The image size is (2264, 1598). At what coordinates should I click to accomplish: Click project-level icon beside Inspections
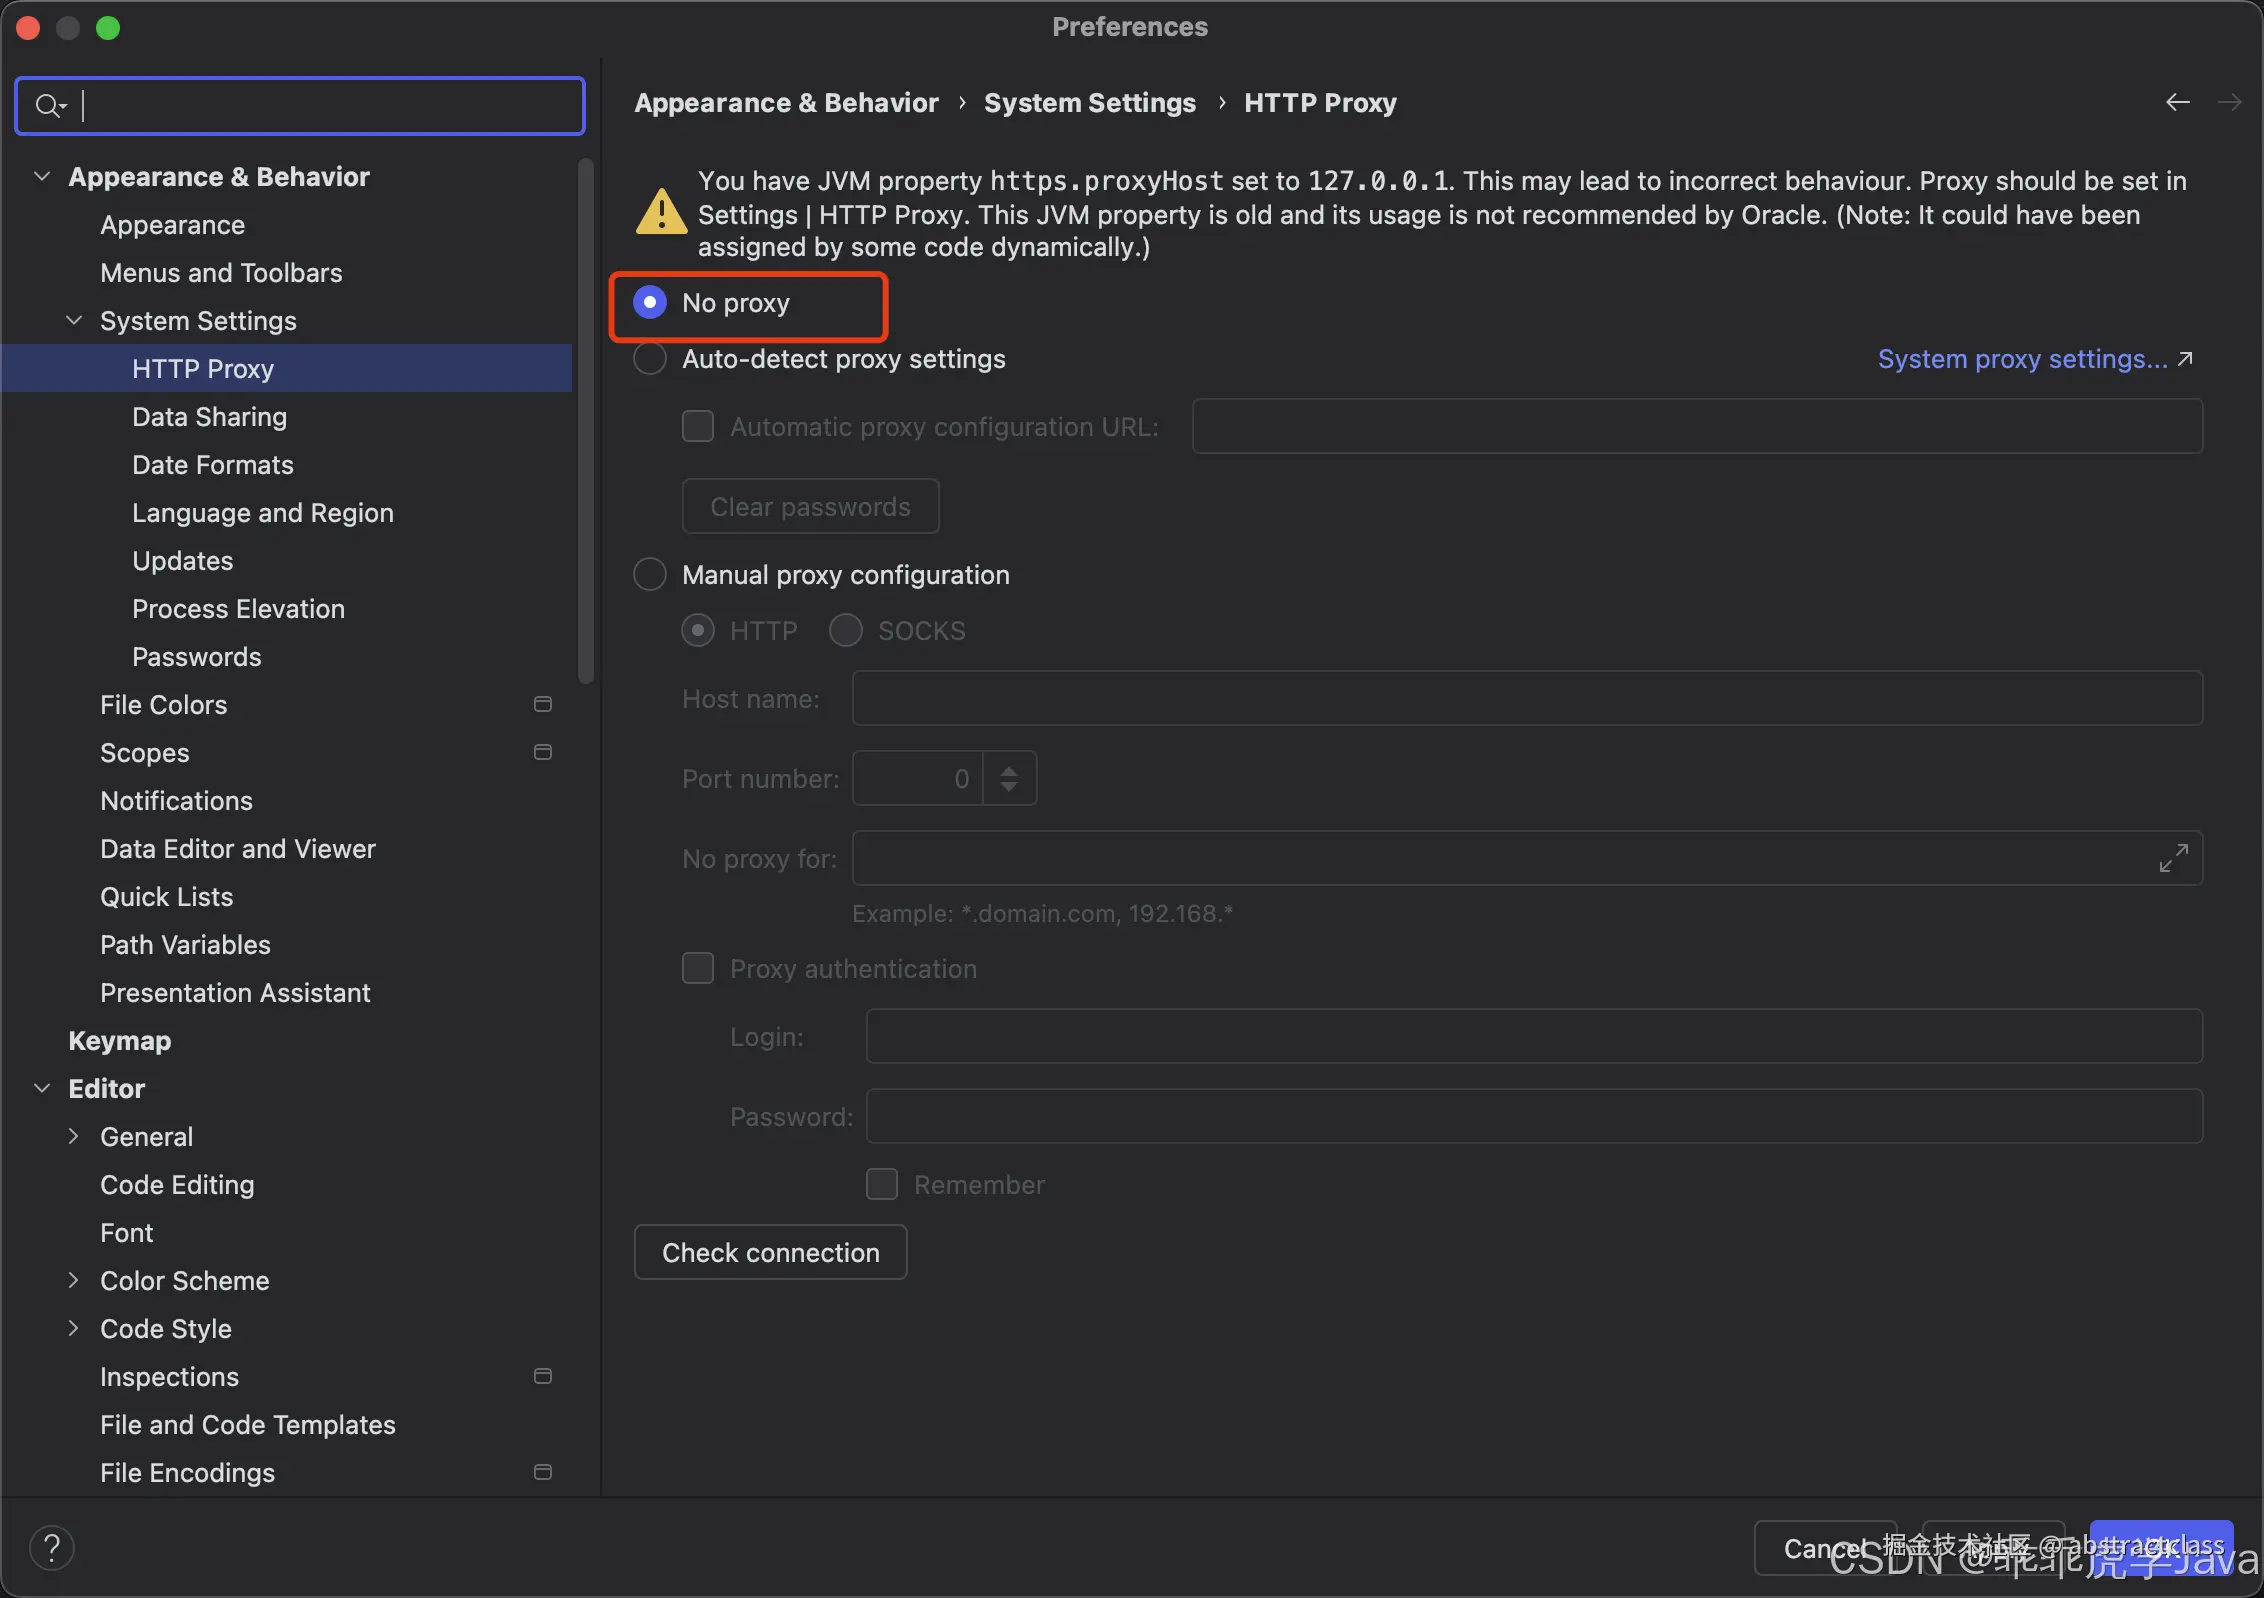tap(543, 1377)
